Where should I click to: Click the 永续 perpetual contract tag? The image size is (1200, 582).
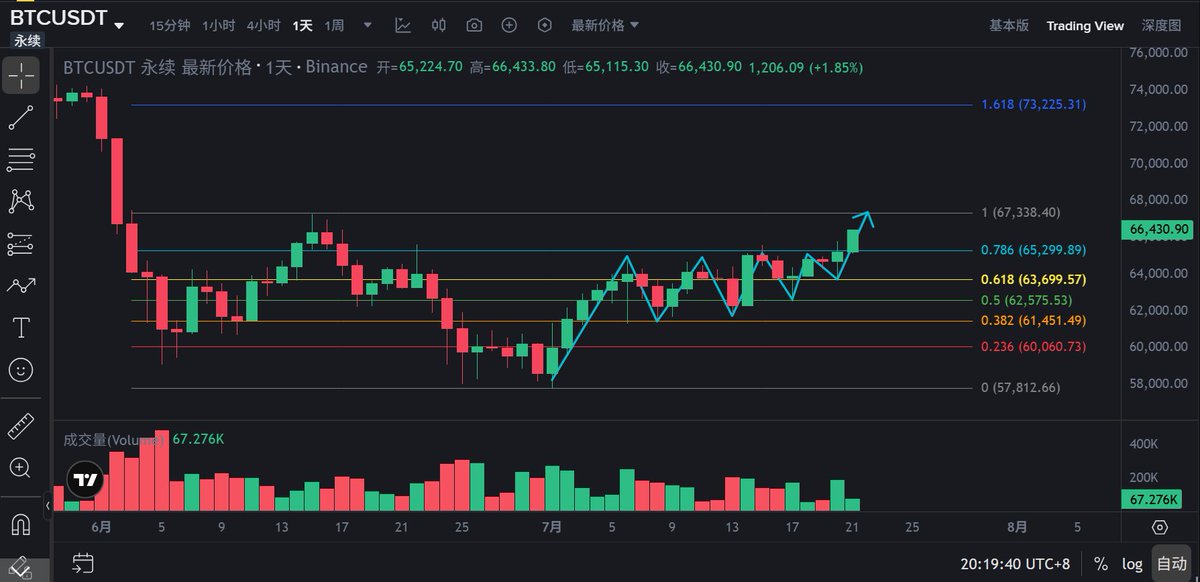coord(28,42)
